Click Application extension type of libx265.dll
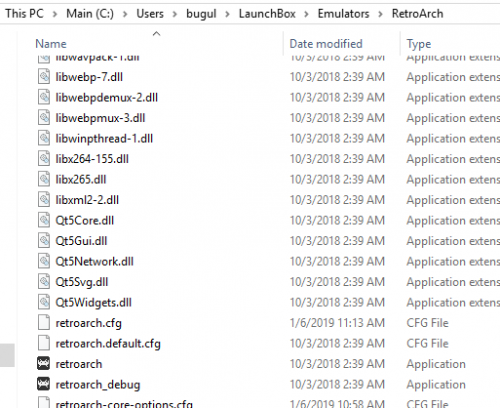The width and height of the screenshot is (500, 408). (x=453, y=180)
